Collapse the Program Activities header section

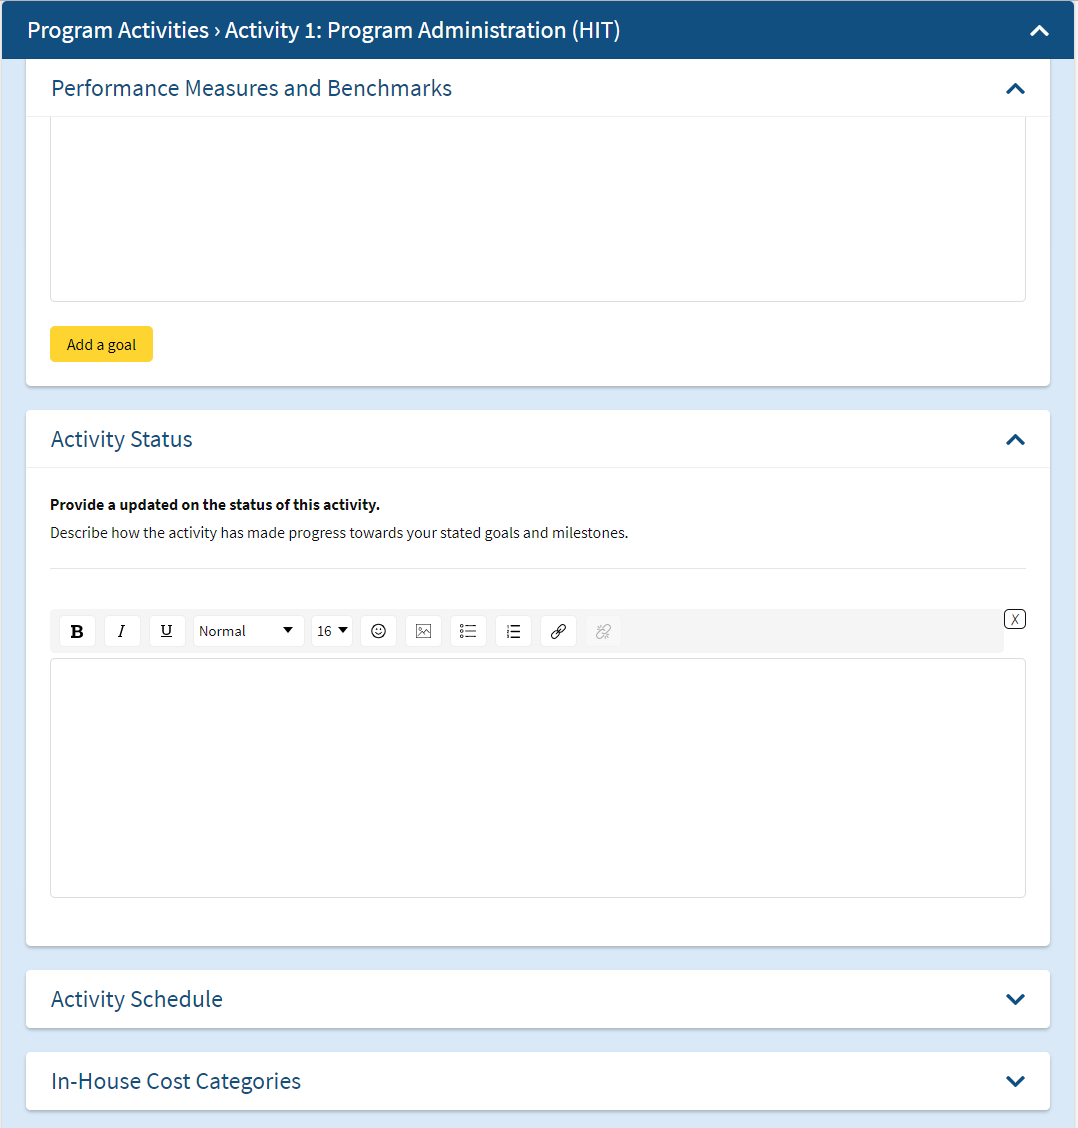1039,30
